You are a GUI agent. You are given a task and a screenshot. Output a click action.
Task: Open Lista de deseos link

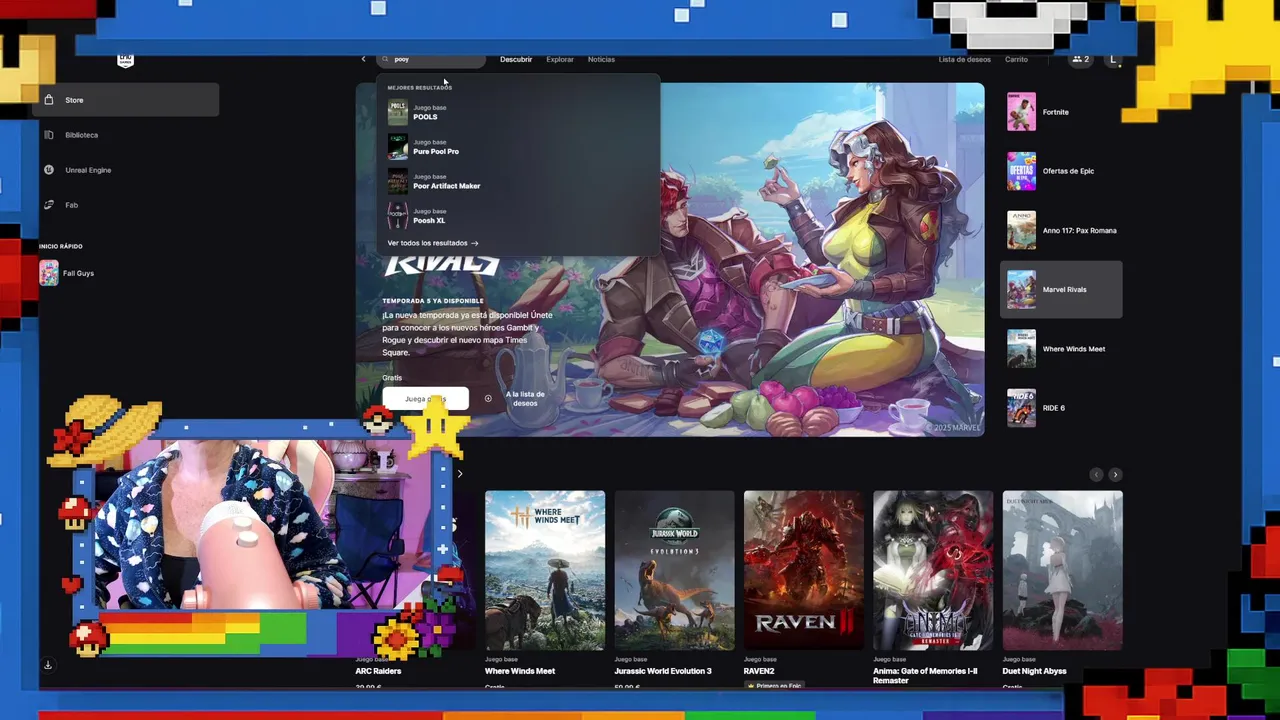click(964, 59)
